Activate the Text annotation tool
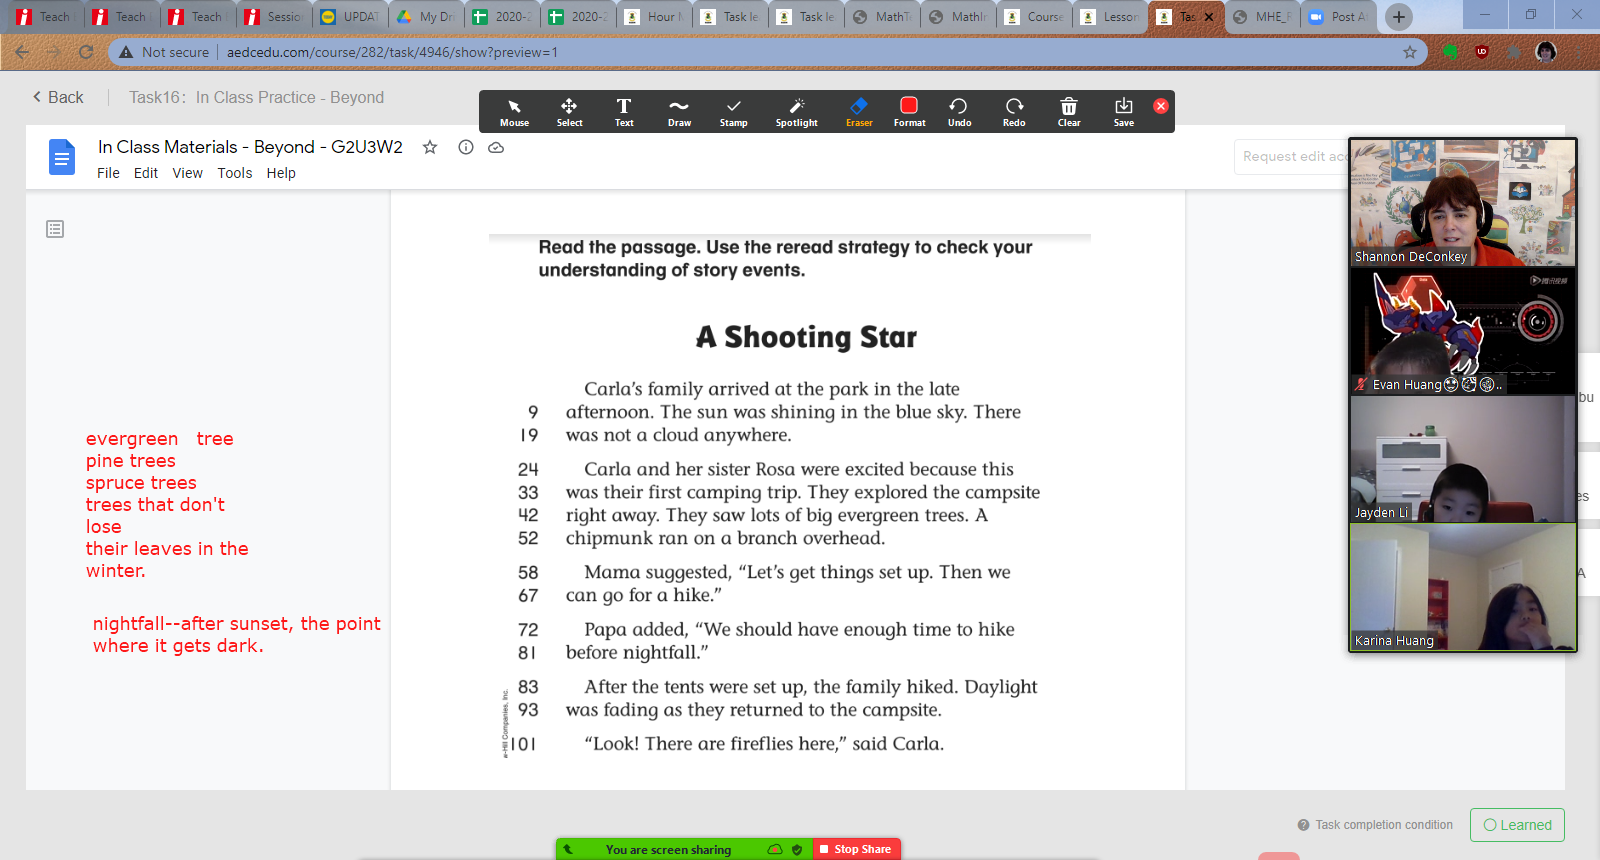This screenshot has width=1600, height=860. point(624,112)
